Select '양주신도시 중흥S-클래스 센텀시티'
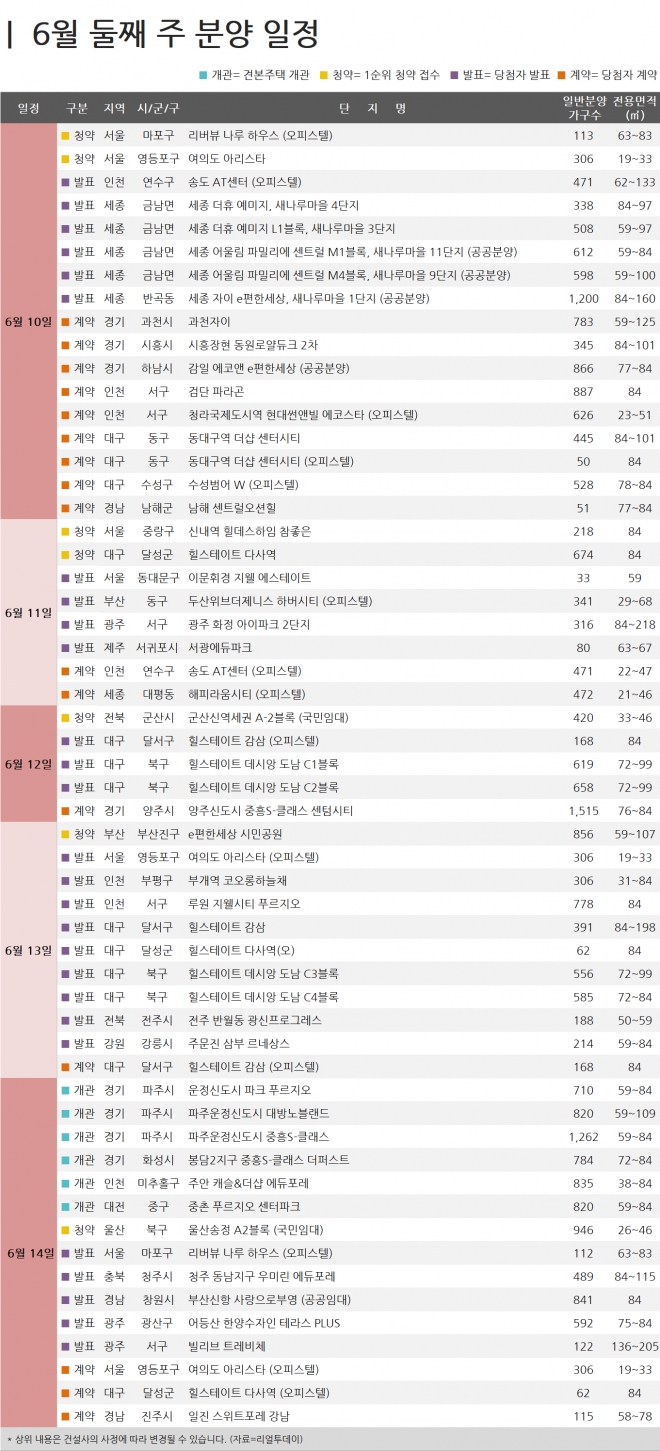This screenshot has width=660, height=1451. (270, 810)
